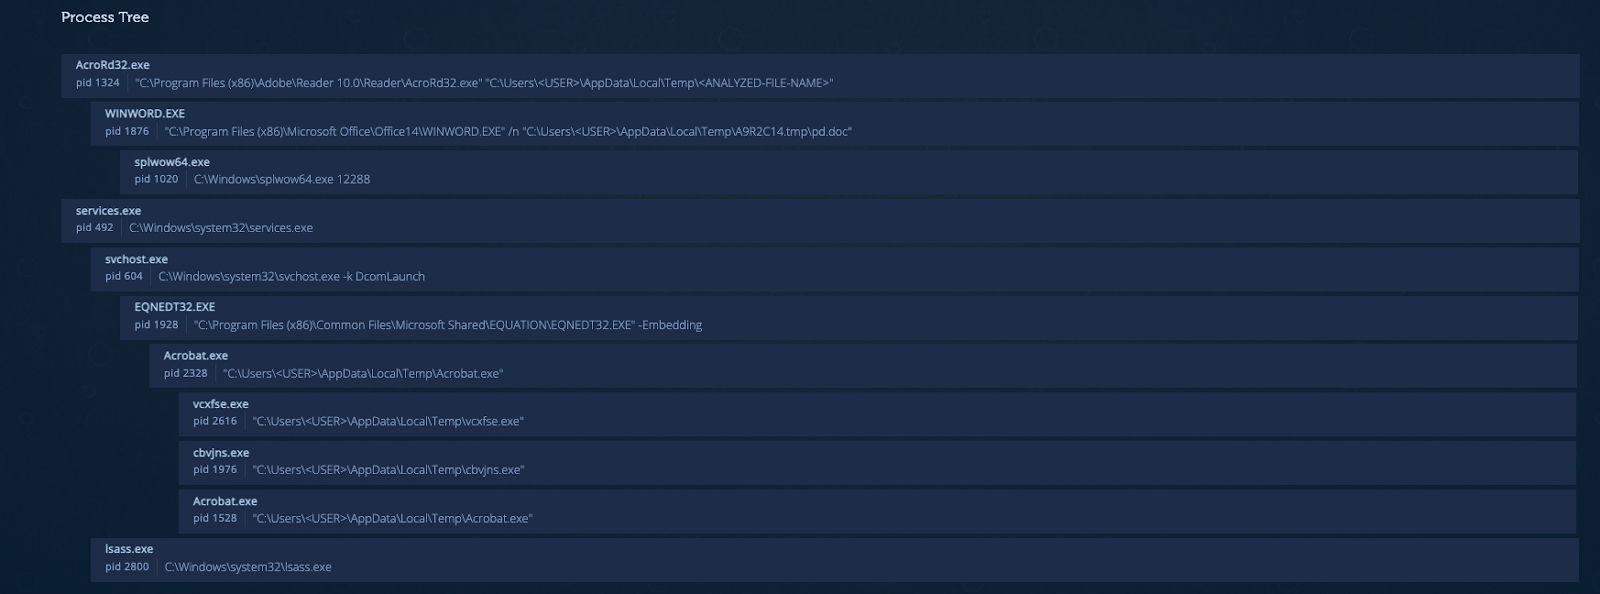Click the EQNEDT32.EXE -Embedding command line
The width and height of the screenshot is (1600, 594).
[x=448, y=325]
